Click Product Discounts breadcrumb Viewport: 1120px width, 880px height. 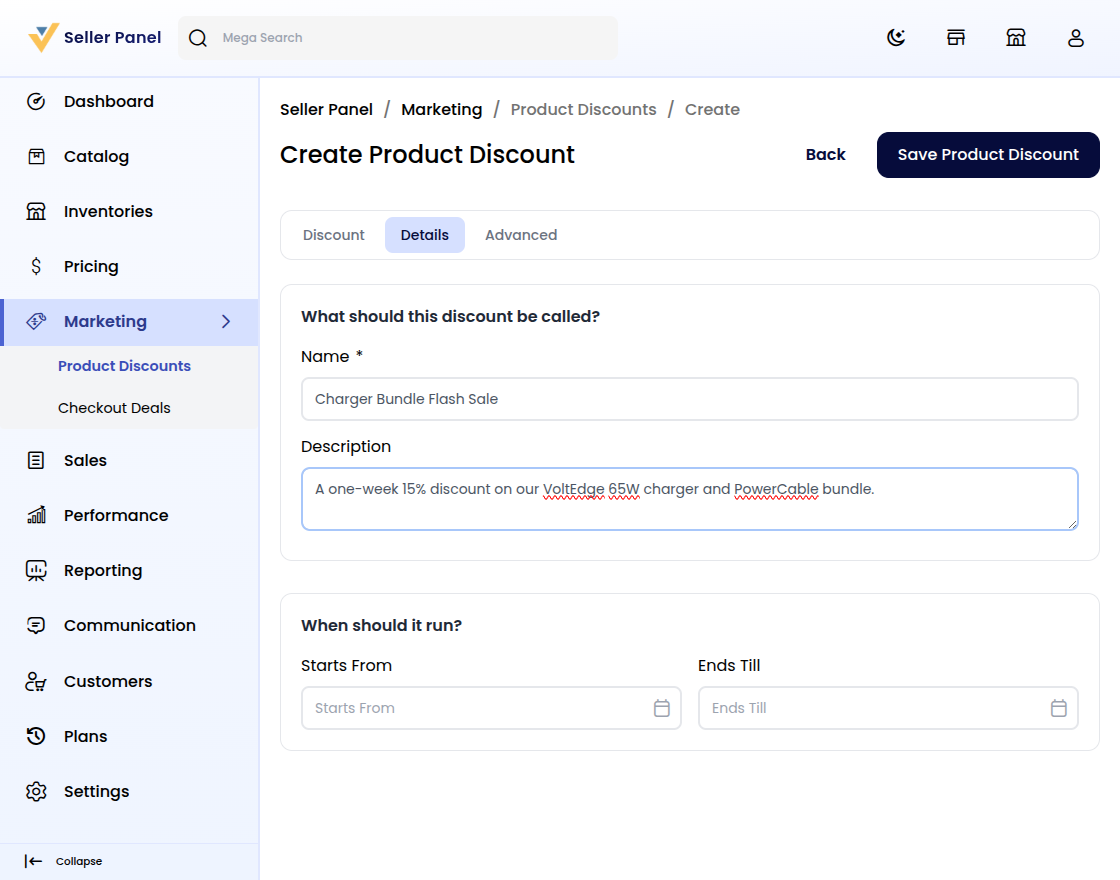583,109
